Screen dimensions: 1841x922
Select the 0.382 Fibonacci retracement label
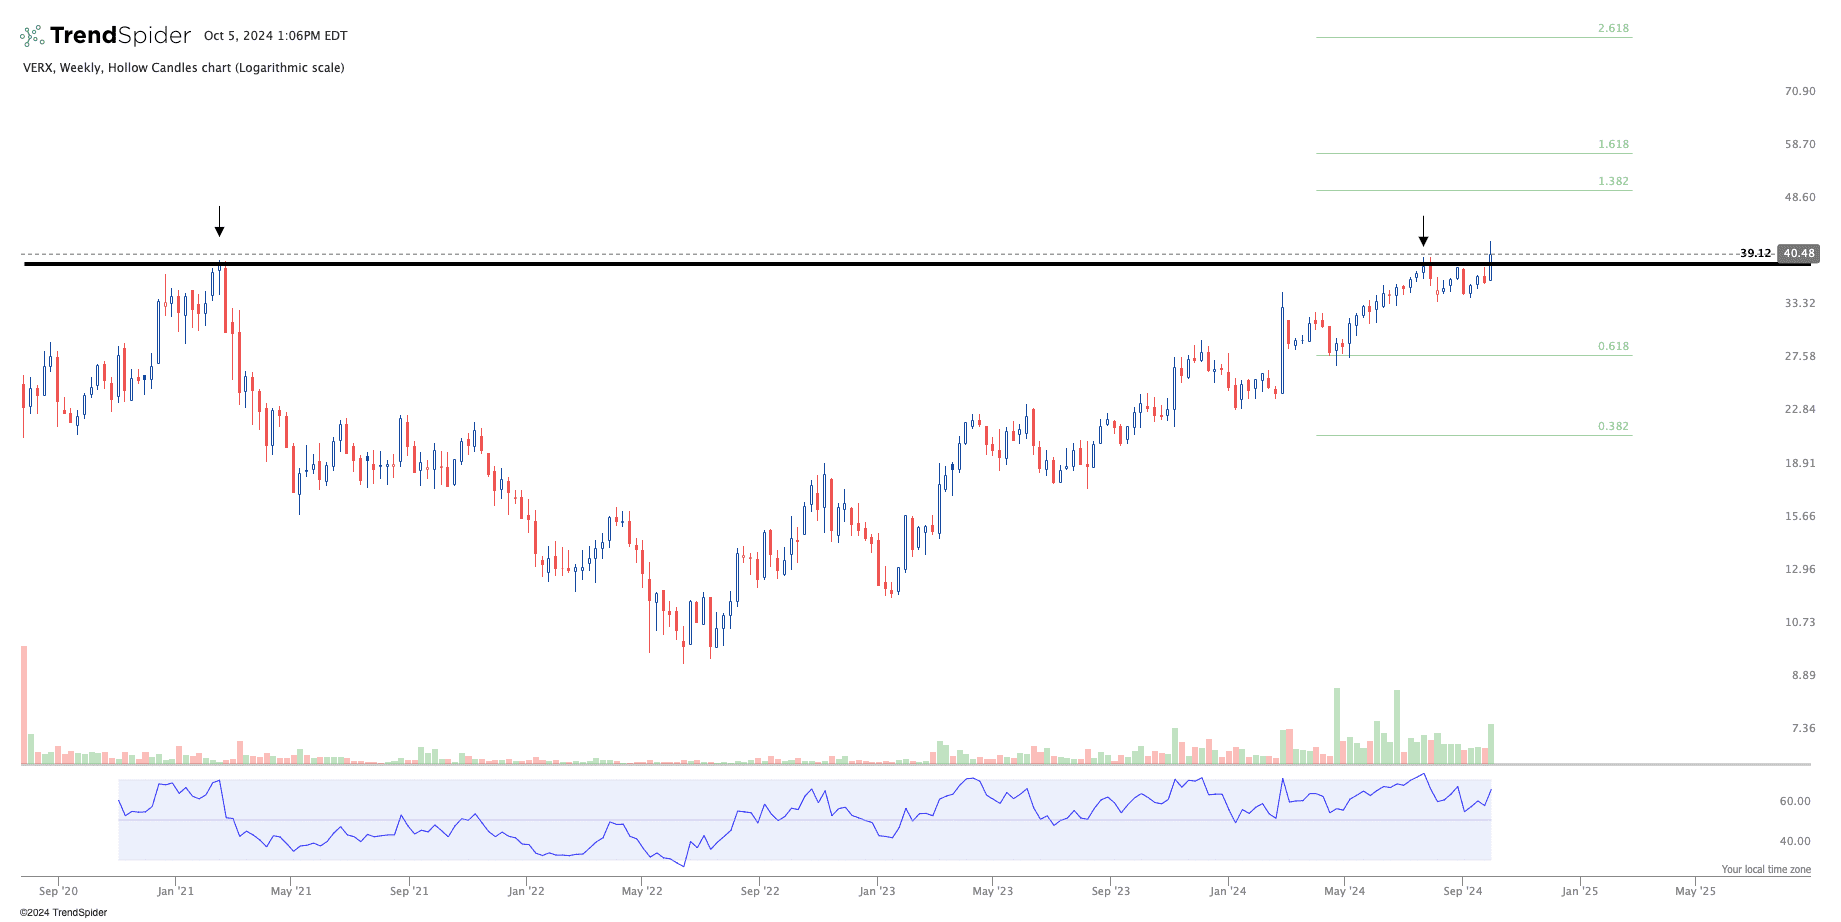click(x=1613, y=427)
